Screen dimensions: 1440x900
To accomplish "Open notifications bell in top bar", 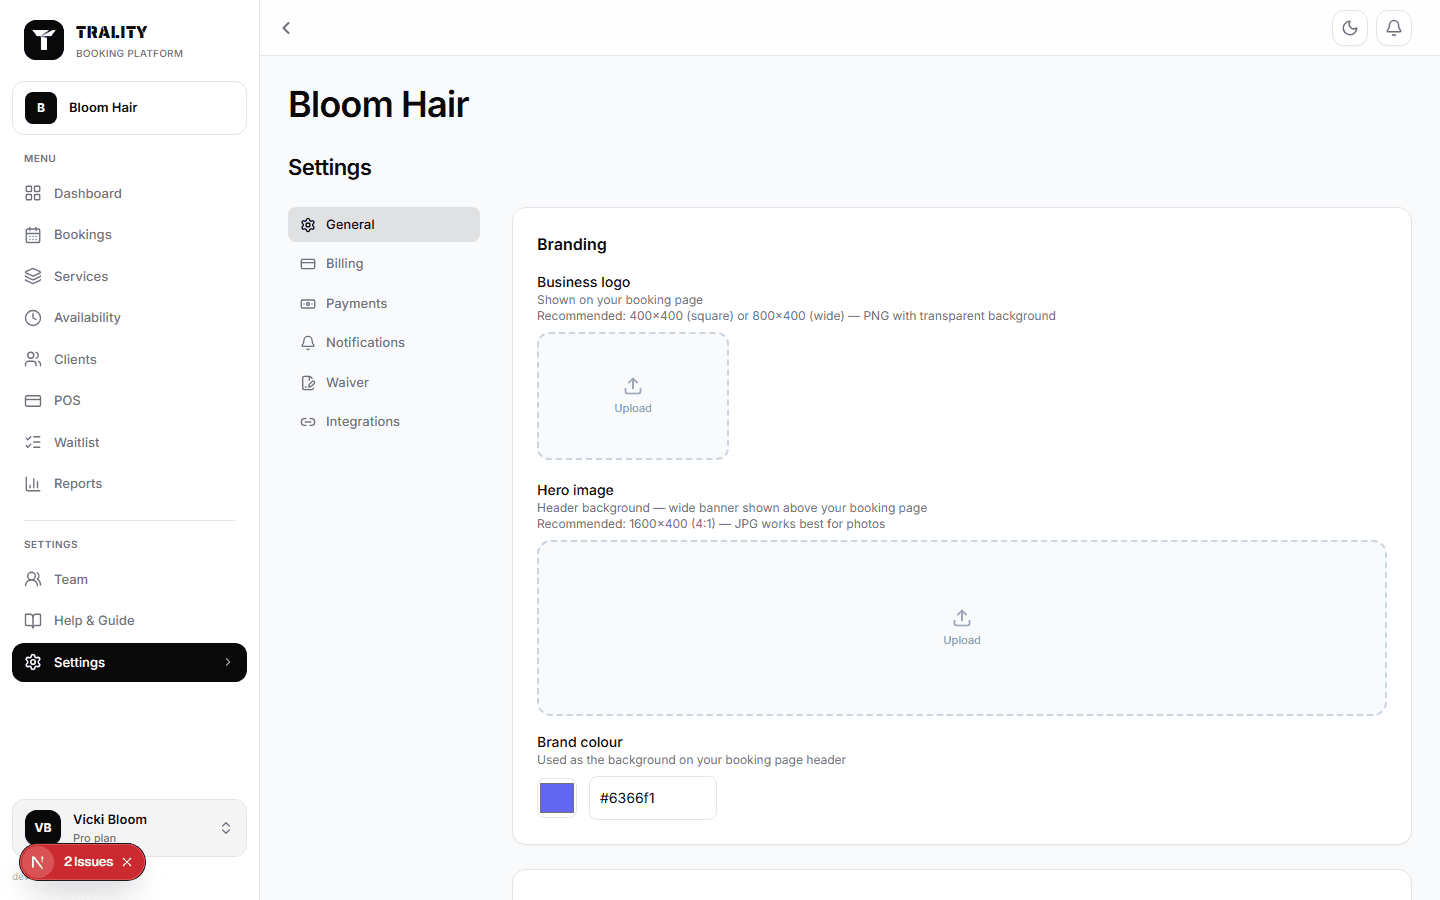I will [x=1394, y=28].
